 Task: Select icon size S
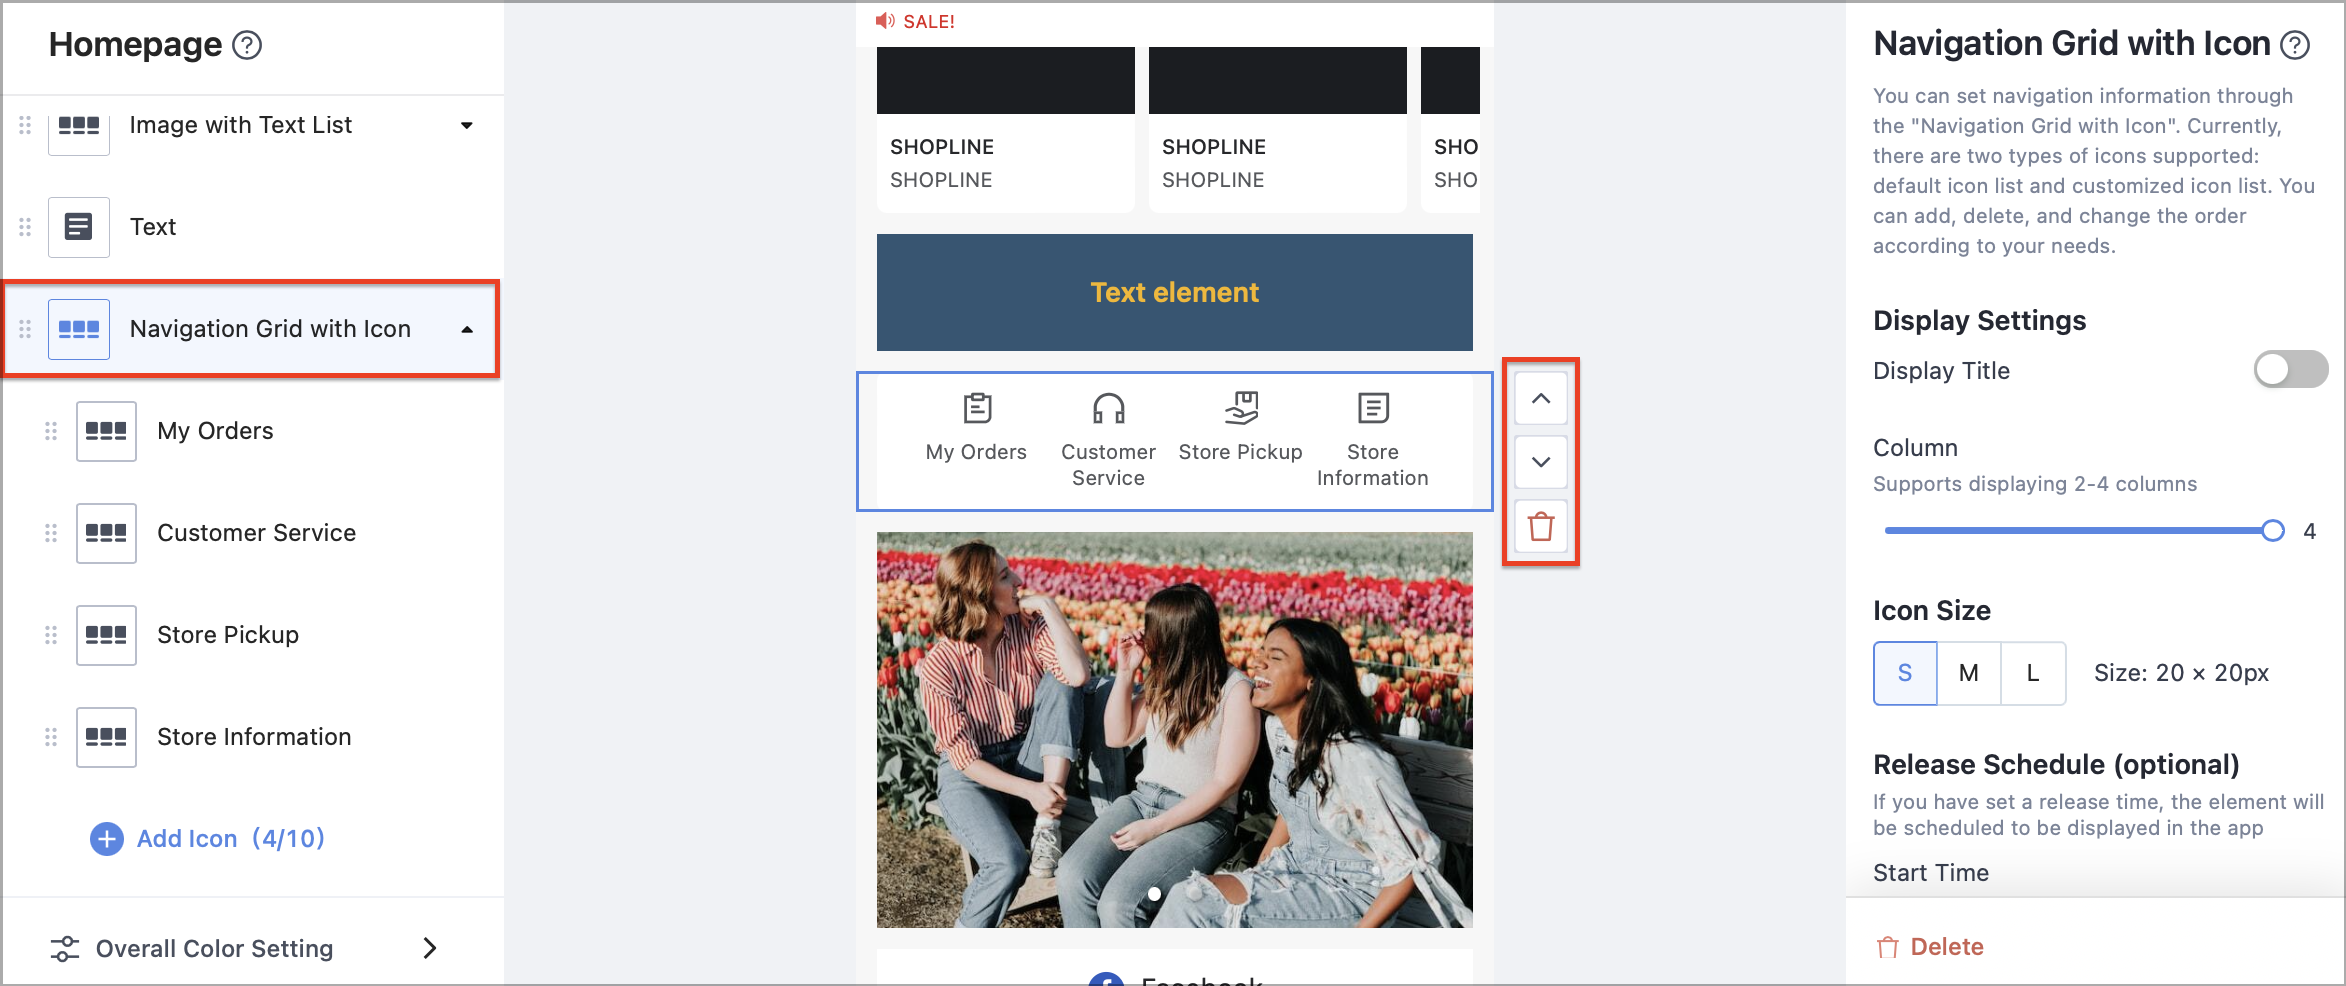(x=1905, y=673)
